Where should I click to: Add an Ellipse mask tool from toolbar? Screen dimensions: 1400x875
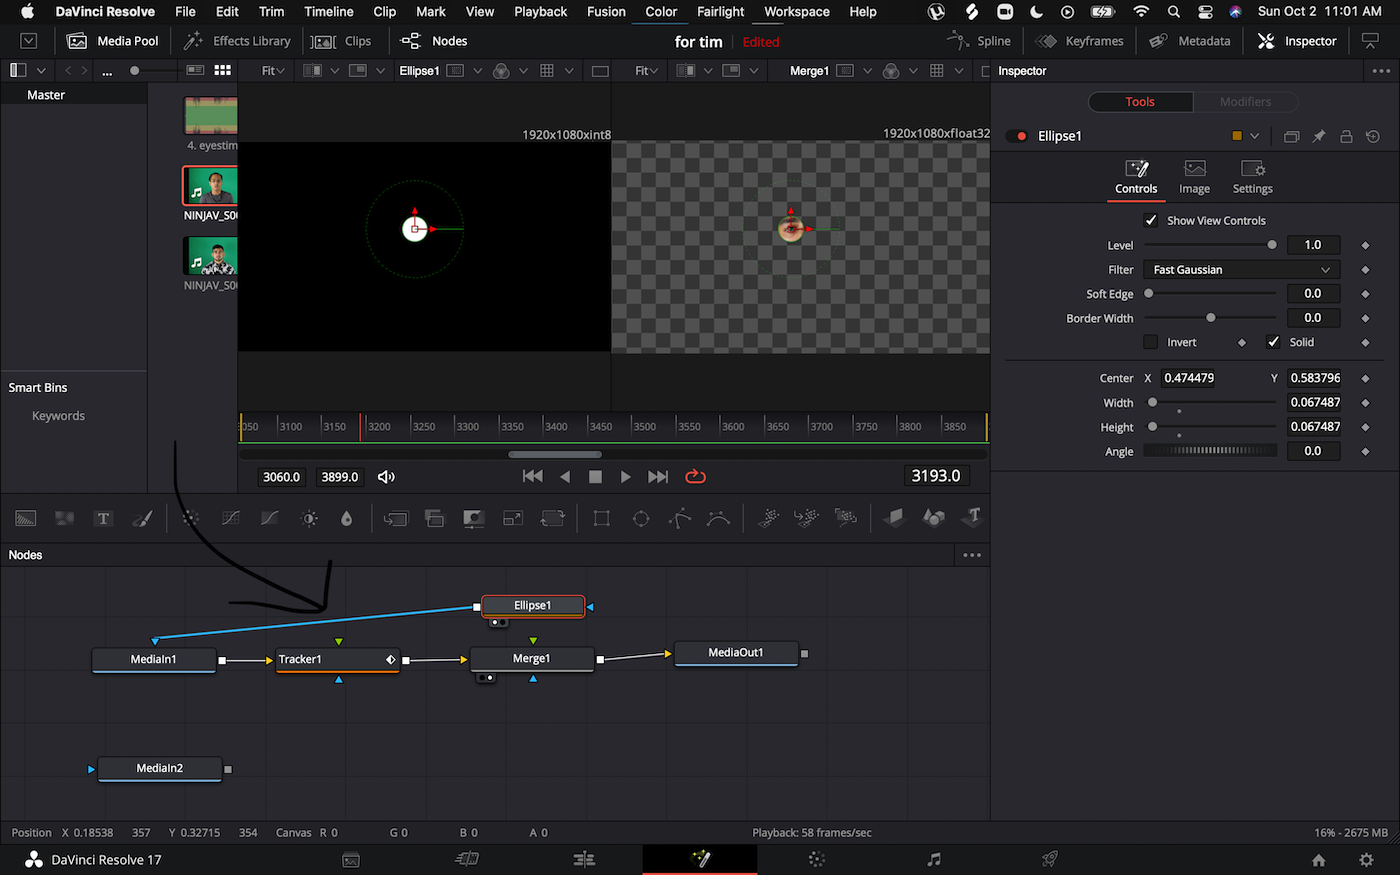pyautogui.click(x=641, y=518)
